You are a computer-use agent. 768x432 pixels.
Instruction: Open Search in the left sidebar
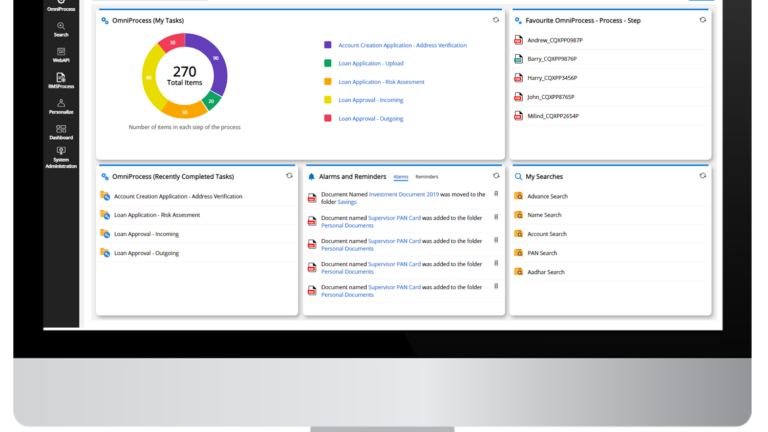coord(62,28)
